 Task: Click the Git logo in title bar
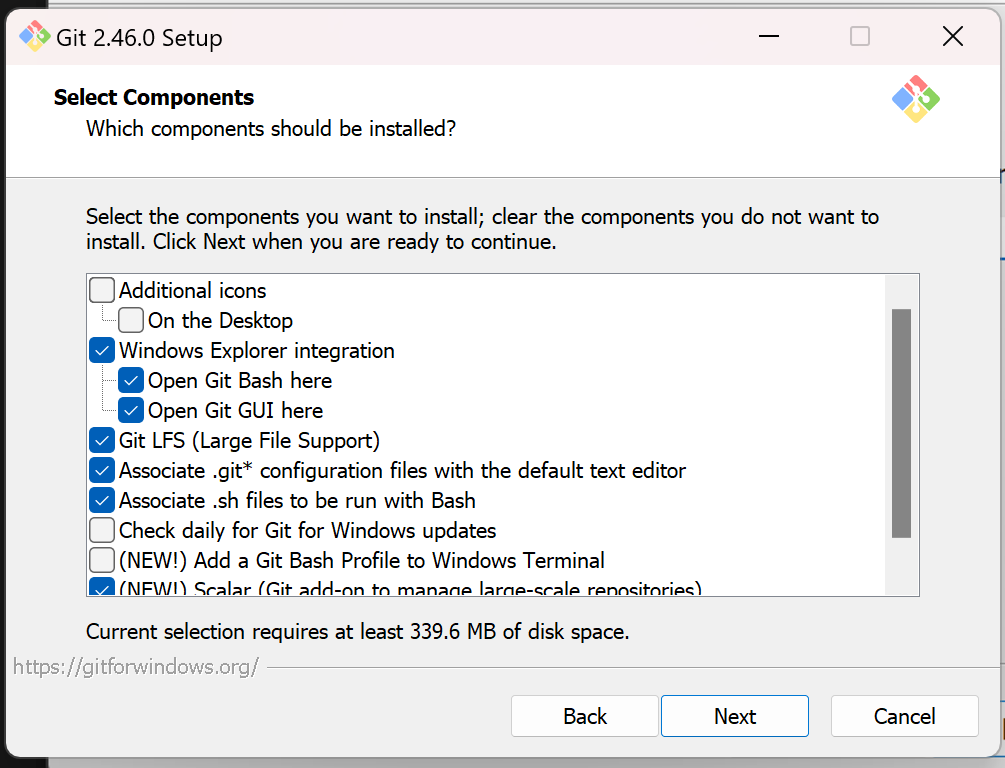[34, 37]
